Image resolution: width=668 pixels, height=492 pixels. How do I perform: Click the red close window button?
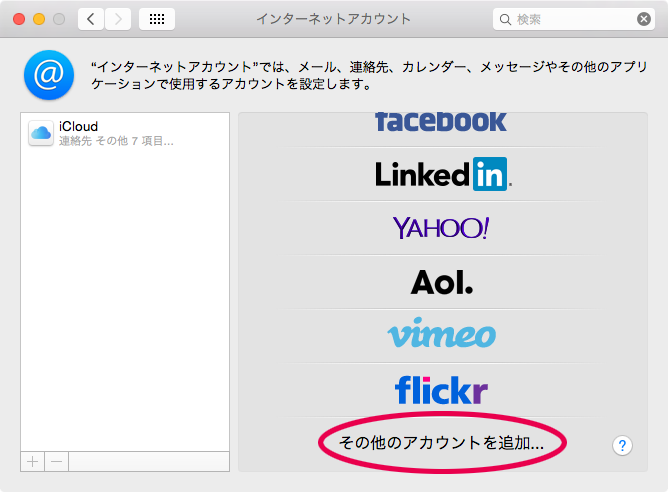click(x=19, y=19)
